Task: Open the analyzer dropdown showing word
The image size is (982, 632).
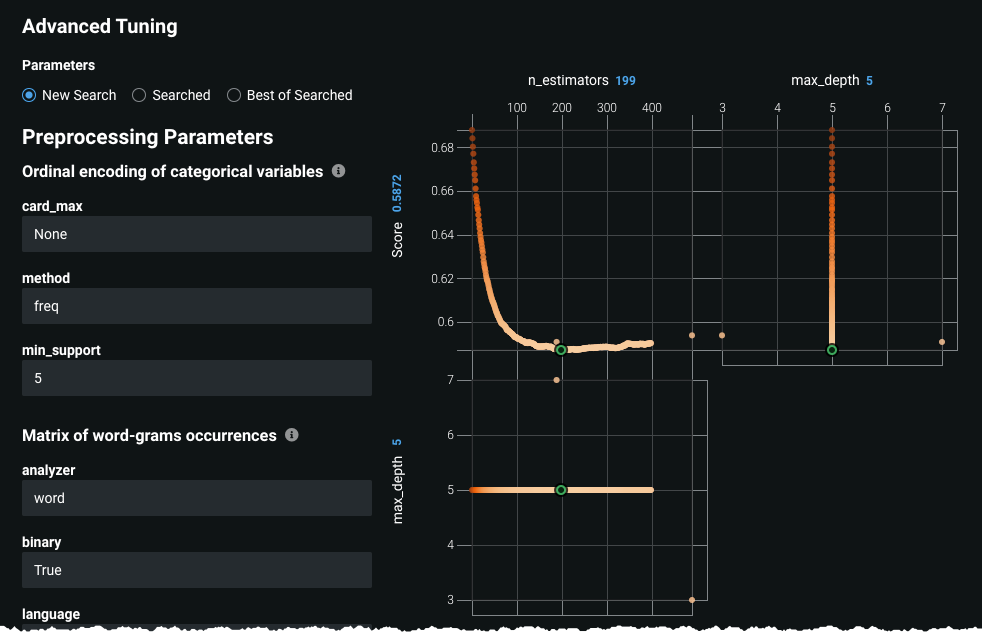Action: [196, 498]
